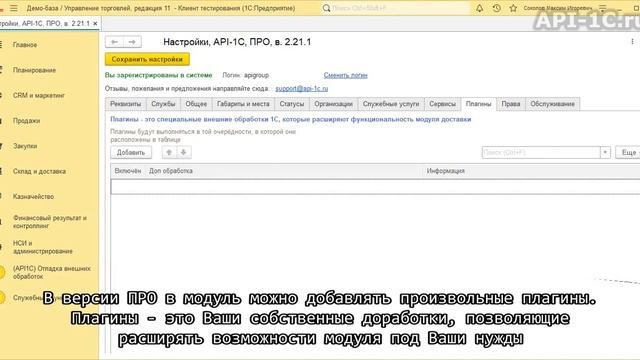Open support@api-1c.ru email link
The image size is (640, 360).
301,88
